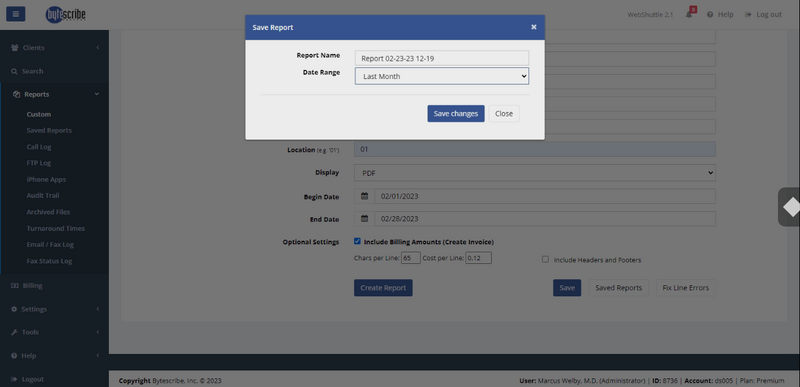Open iPhone Apps report
The image size is (800, 387).
coord(46,179)
